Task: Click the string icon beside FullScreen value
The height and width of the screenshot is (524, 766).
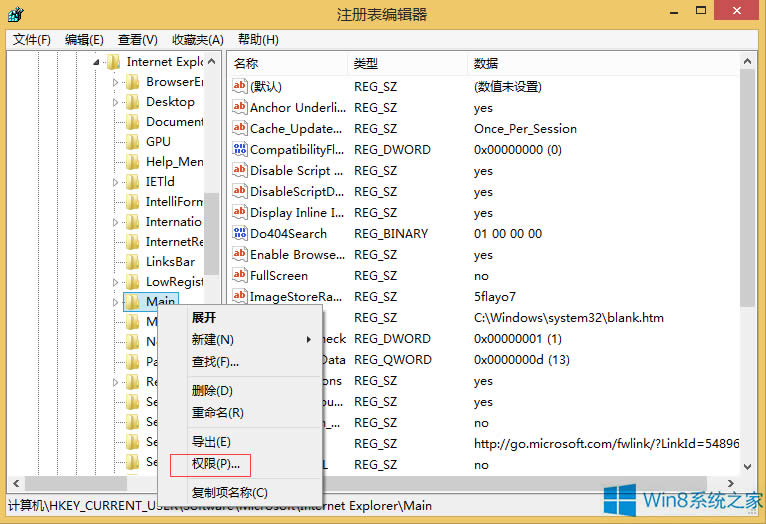Action: [x=239, y=275]
